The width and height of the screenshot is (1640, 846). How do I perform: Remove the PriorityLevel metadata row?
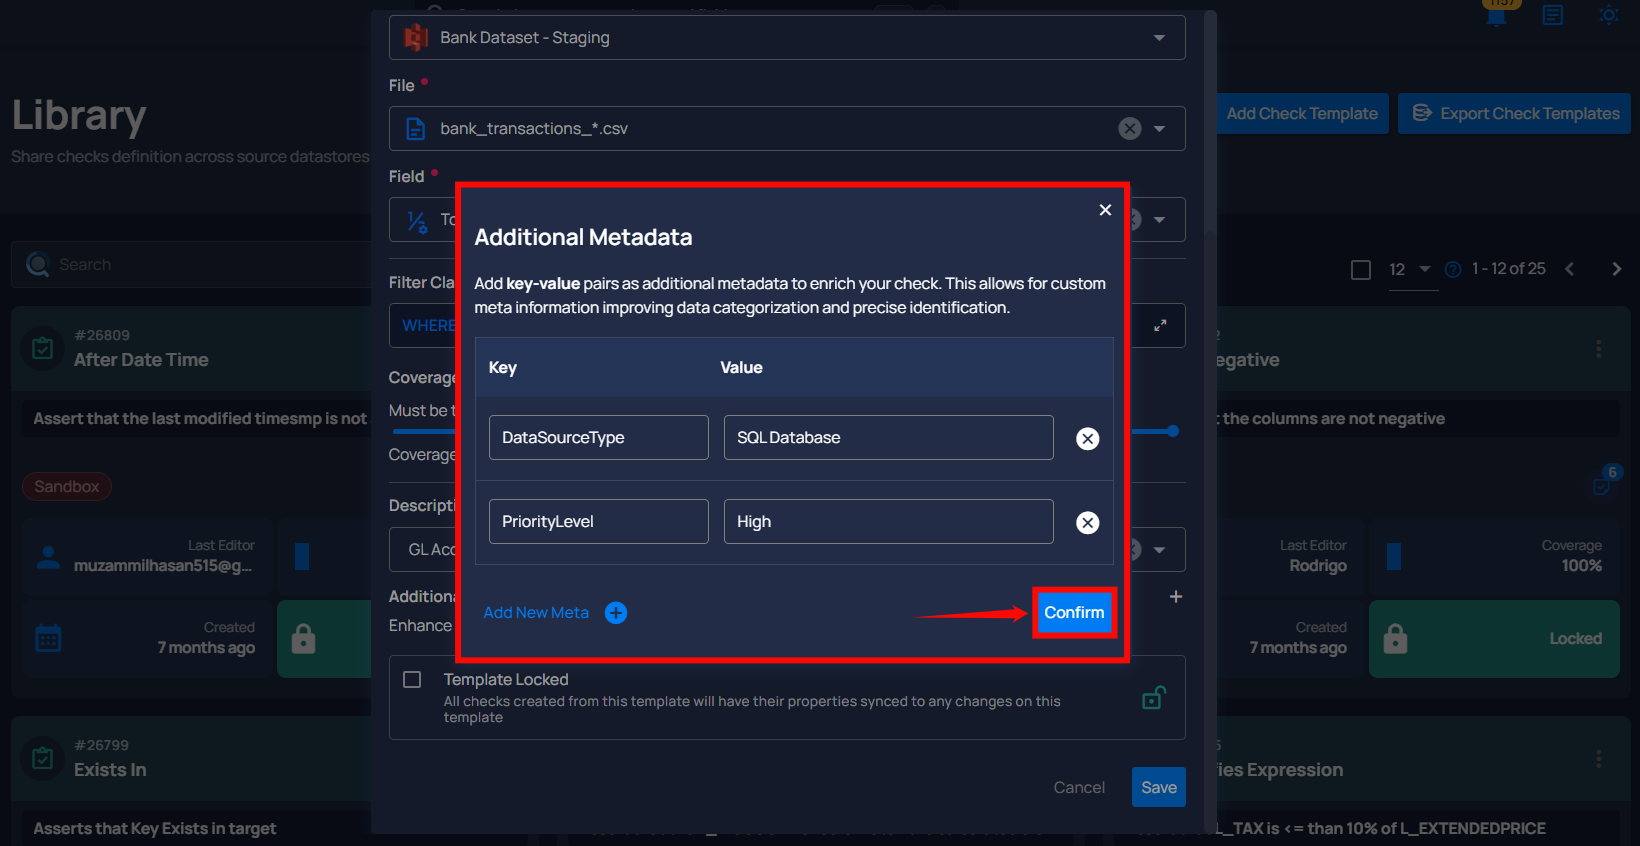pos(1087,523)
